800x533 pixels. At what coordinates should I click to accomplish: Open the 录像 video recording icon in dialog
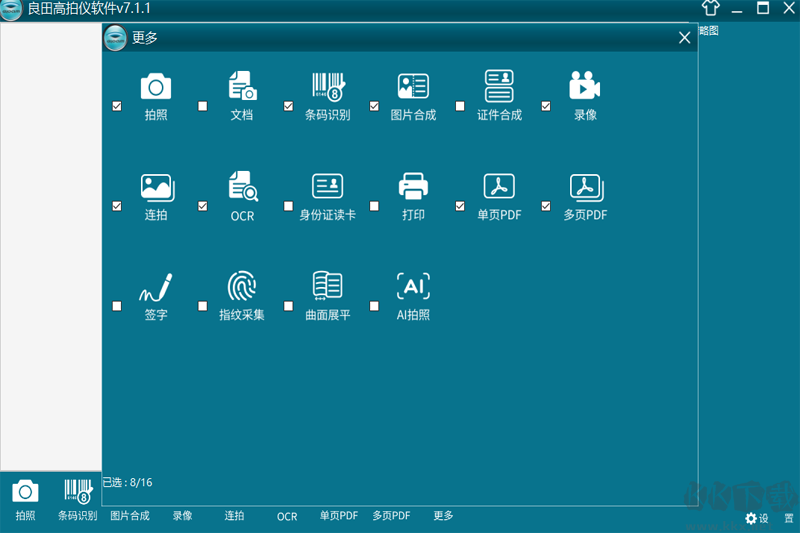[585, 85]
